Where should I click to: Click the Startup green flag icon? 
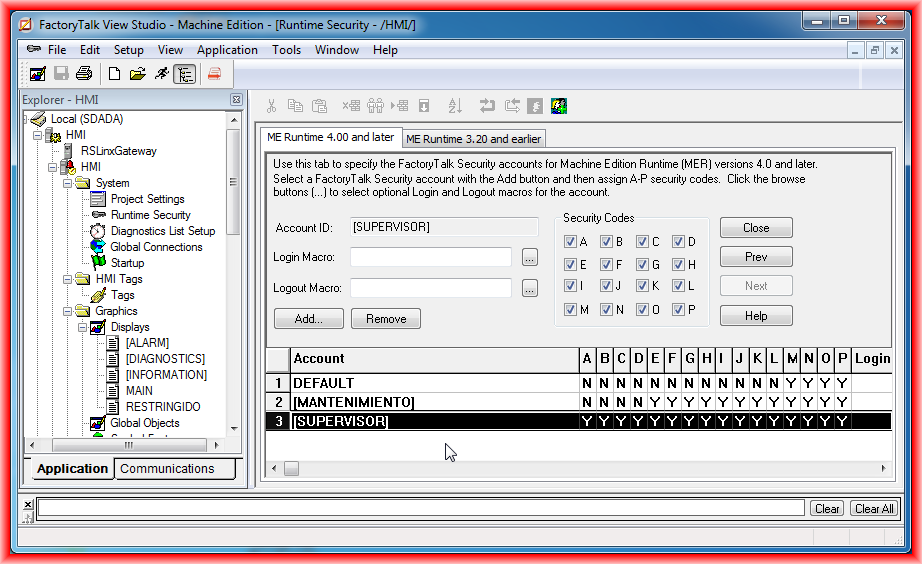click(x=98, y=263)
